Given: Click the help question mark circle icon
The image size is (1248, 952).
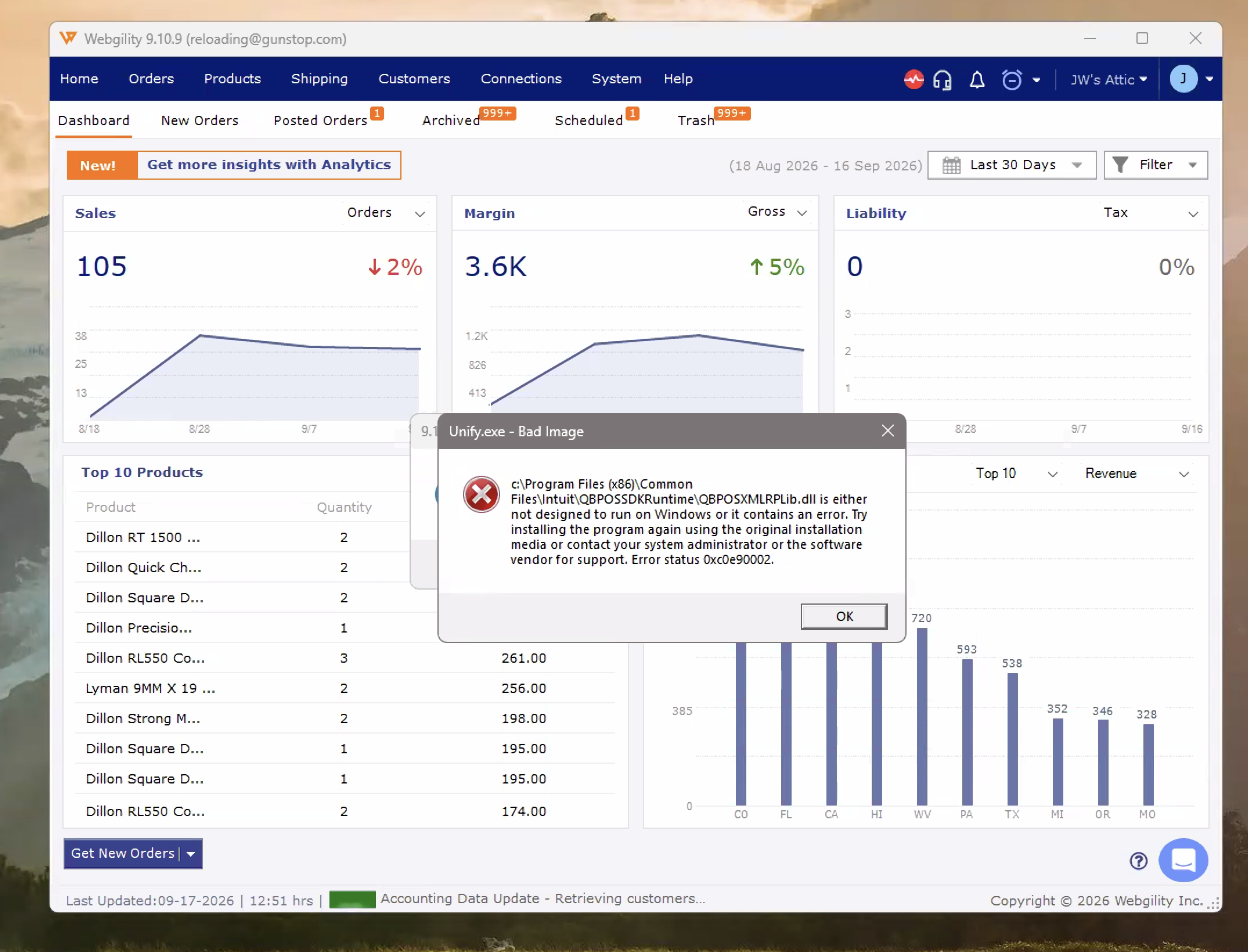Looking at the screenshot, I should pyautogui.click(x=1138, y=861).
